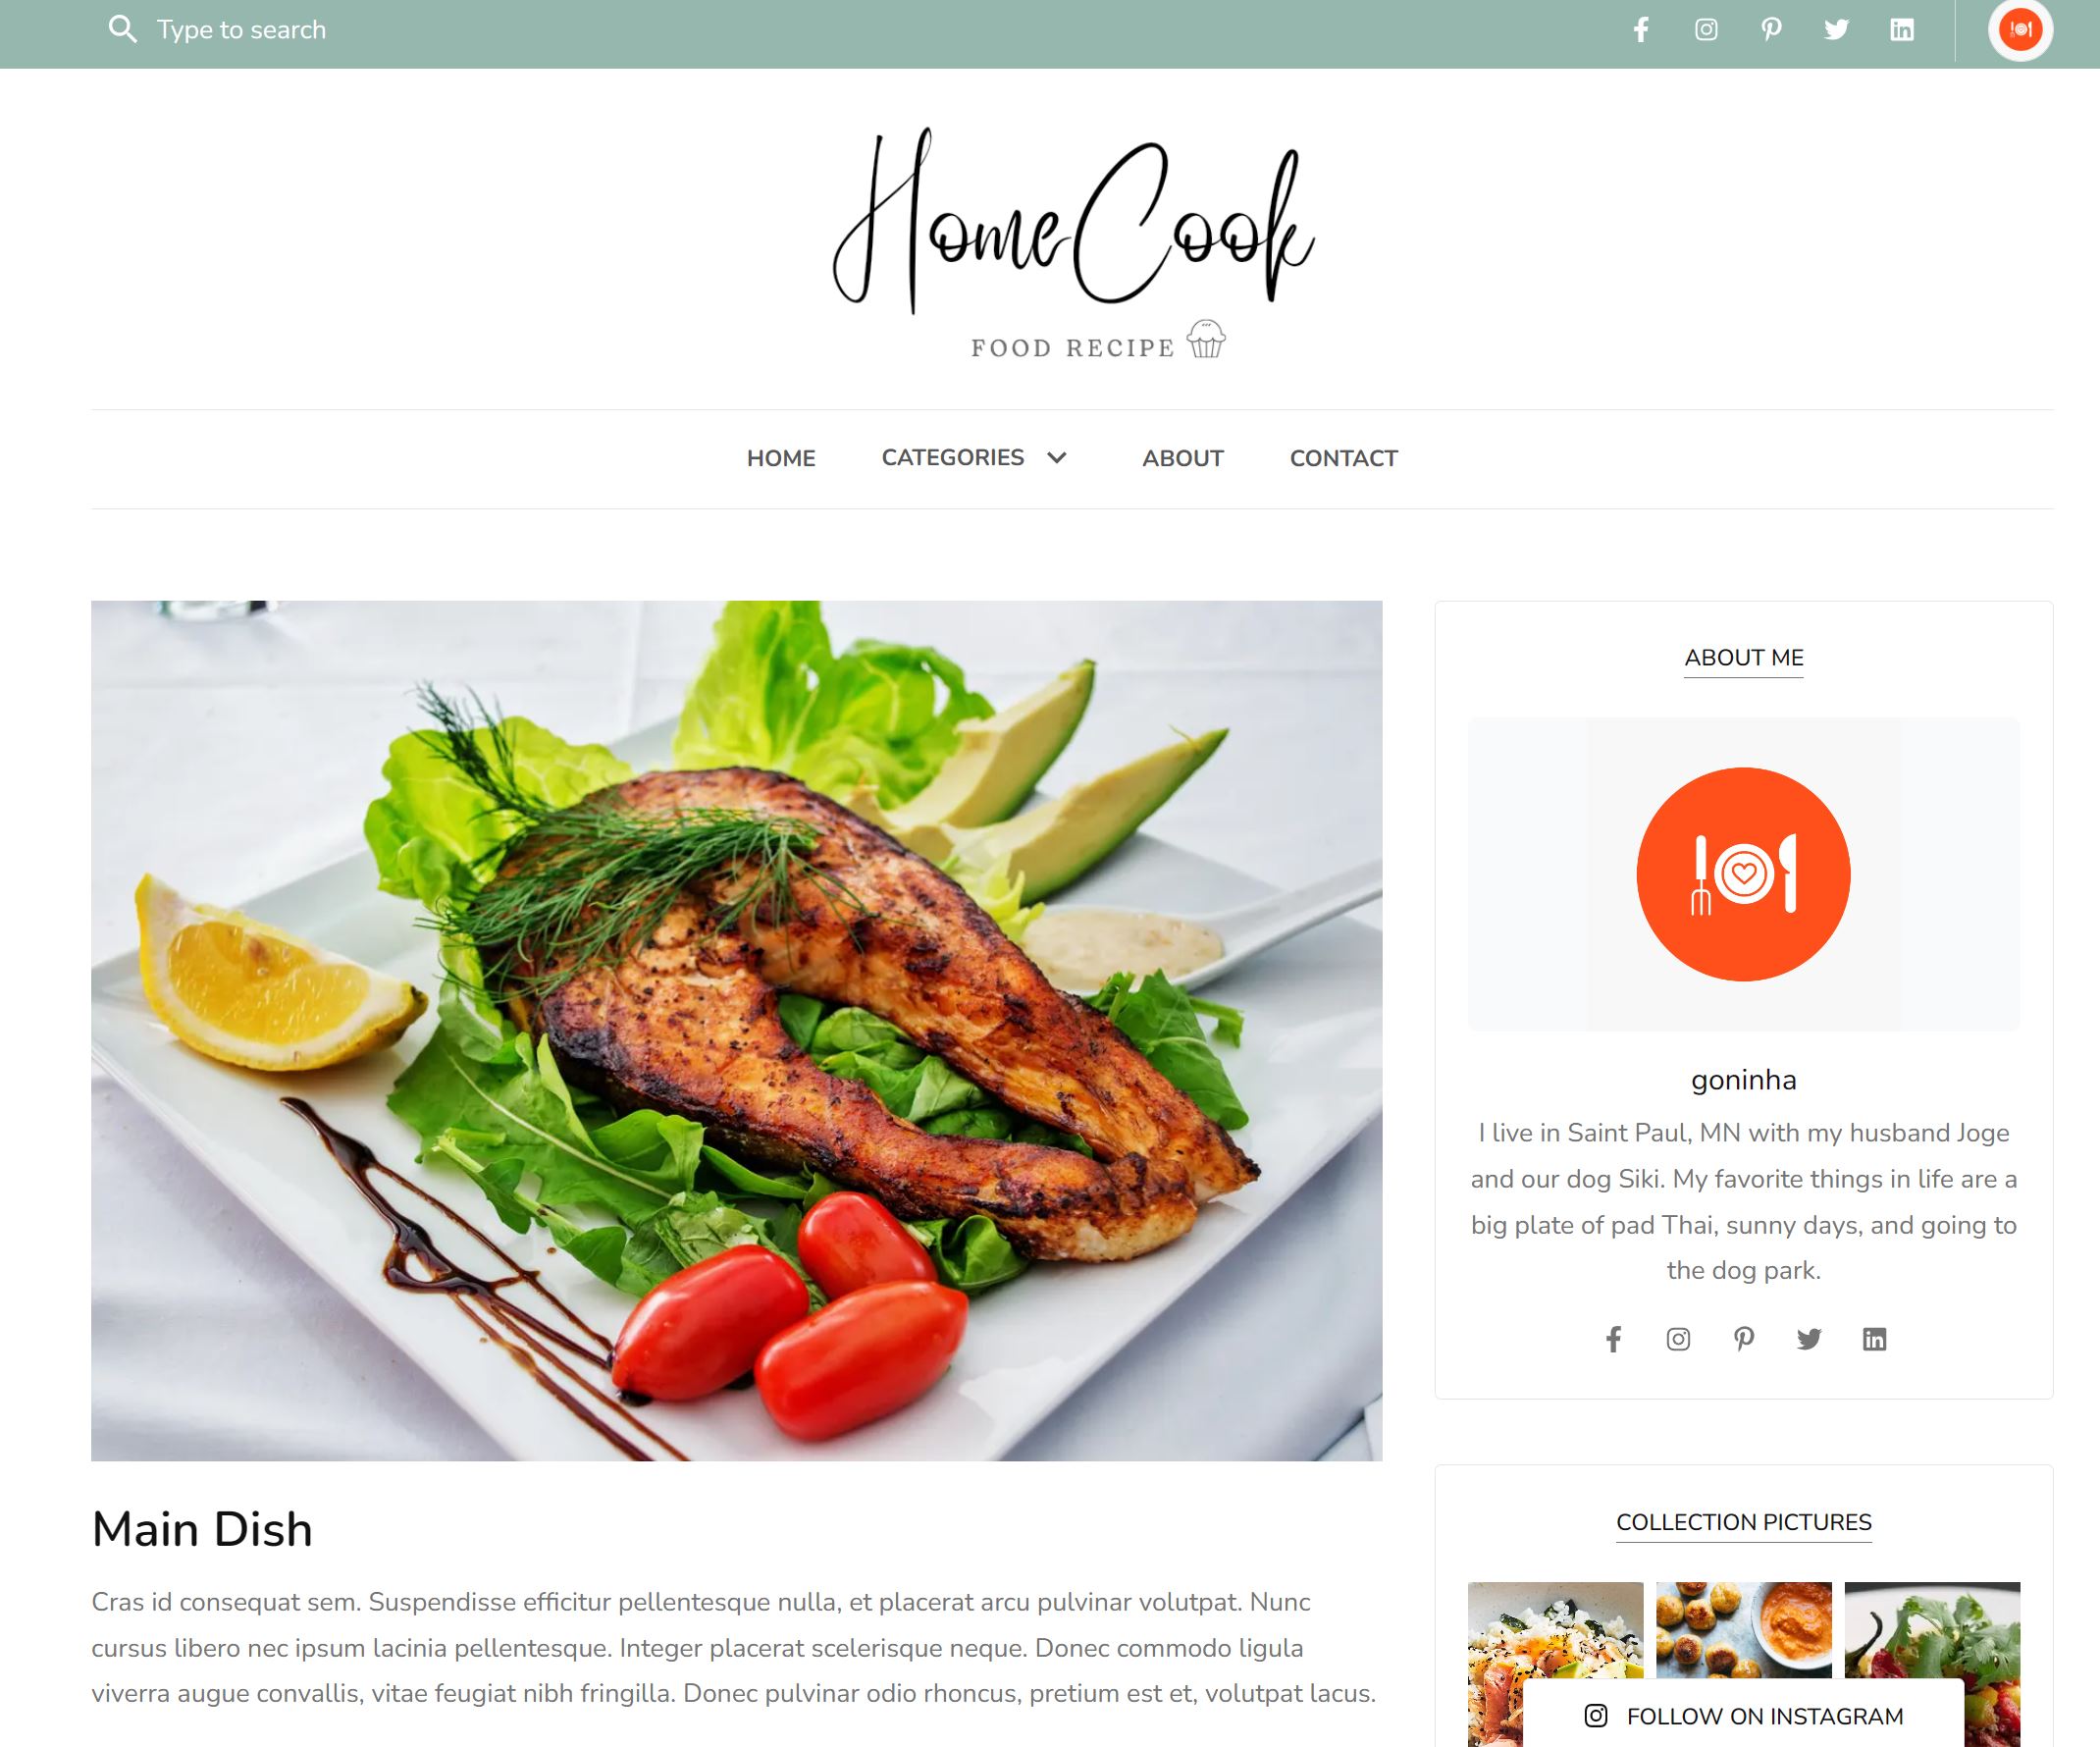Click the ABOUT menu item
The image size is (2100, 1747).
tap(1182, 459)
